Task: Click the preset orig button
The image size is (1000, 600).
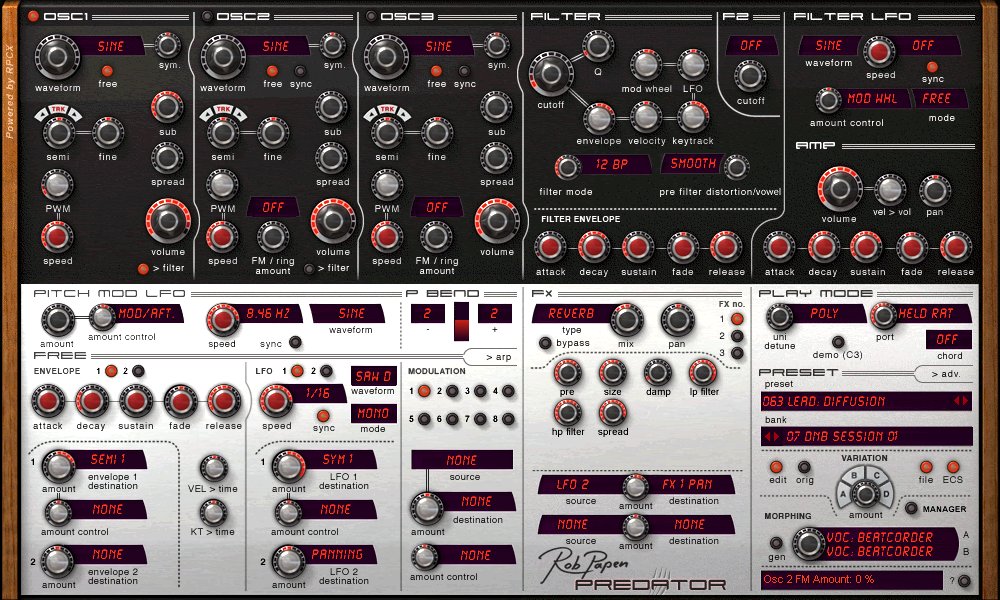Action: [x=804, y=467]
